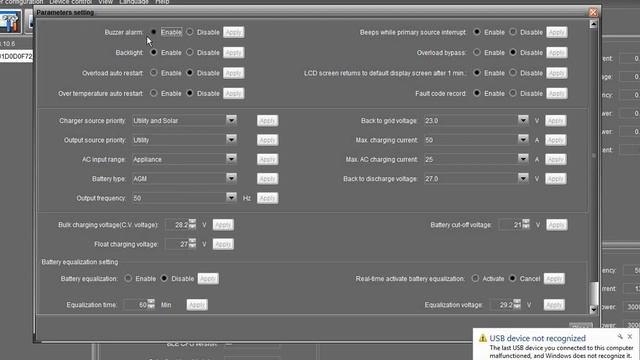Apply Battery equalization setting
Viewport: 640px width, 360px height.
[x=208, y=279]
